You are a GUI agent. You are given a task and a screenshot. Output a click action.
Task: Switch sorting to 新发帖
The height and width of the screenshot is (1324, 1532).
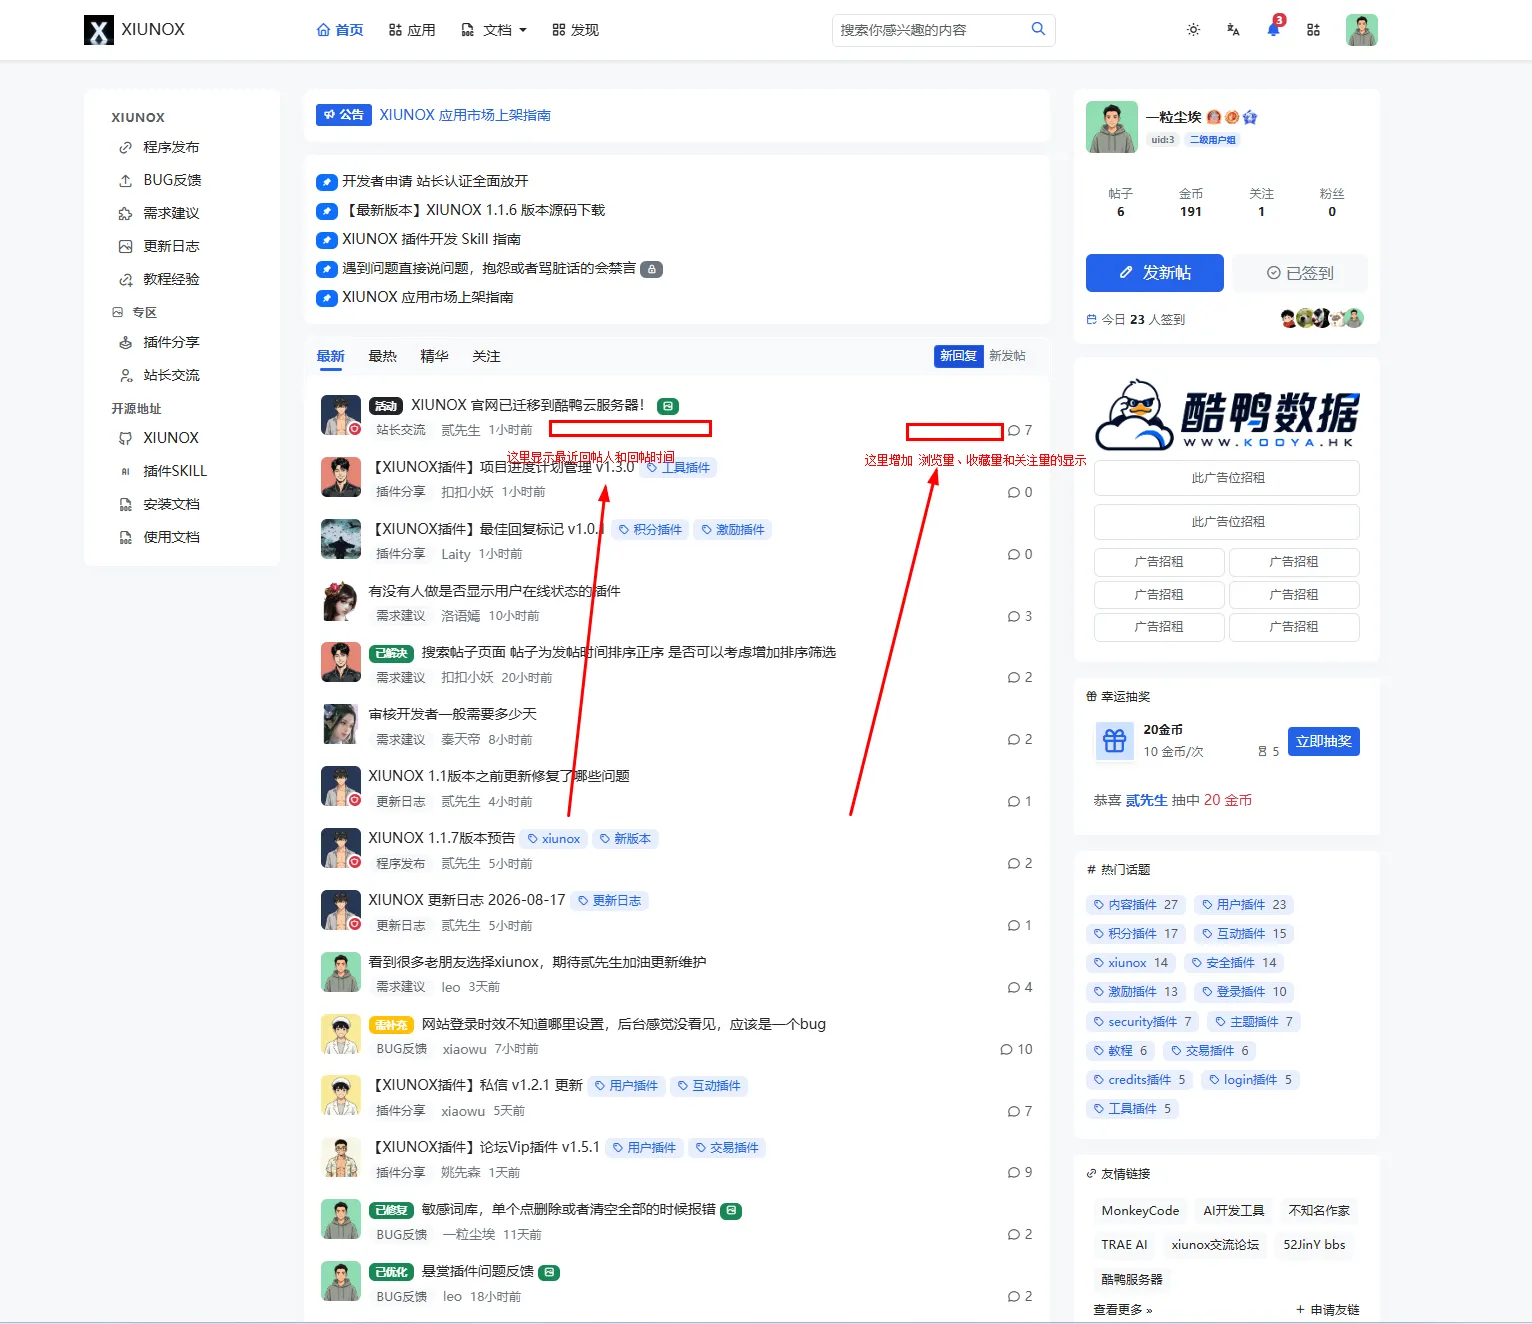coord(1007,356)
